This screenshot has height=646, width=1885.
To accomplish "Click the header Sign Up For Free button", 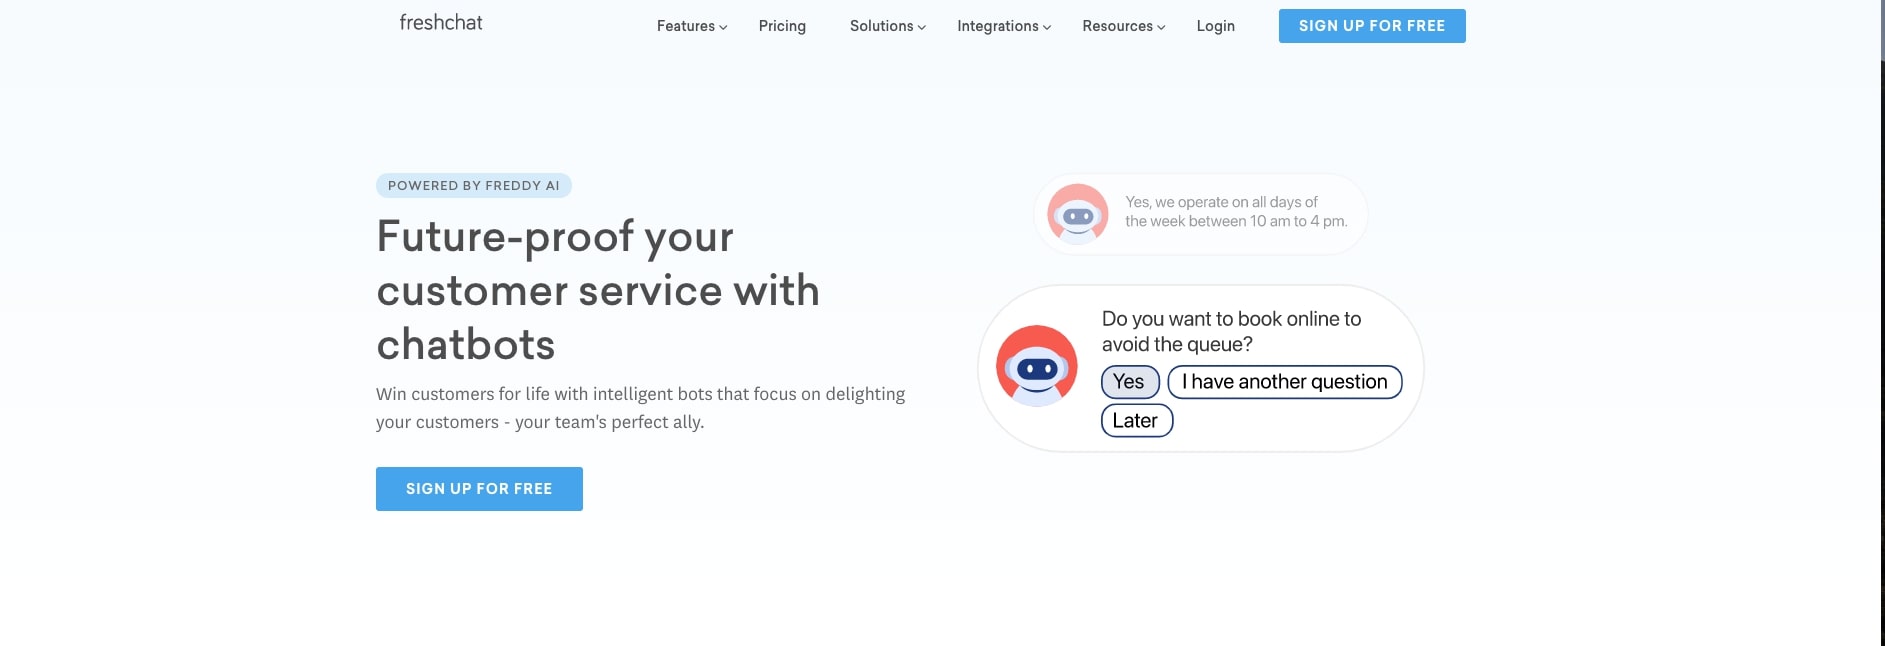I will (x=1372, y=26).
